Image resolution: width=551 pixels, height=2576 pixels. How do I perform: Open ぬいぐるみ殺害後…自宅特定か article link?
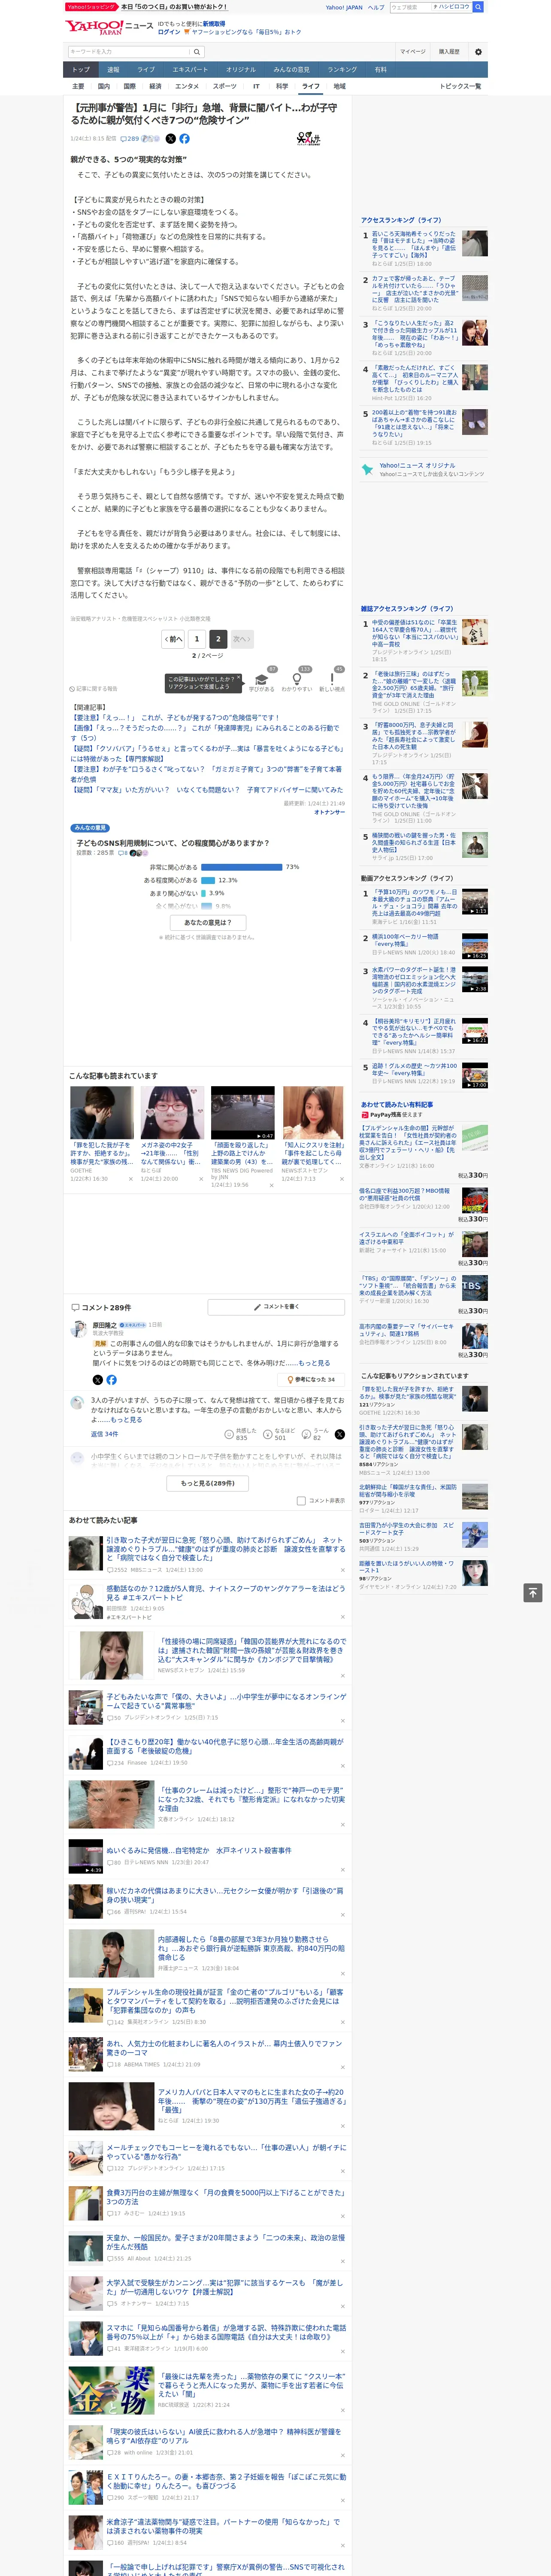(x=199, y=1850)
